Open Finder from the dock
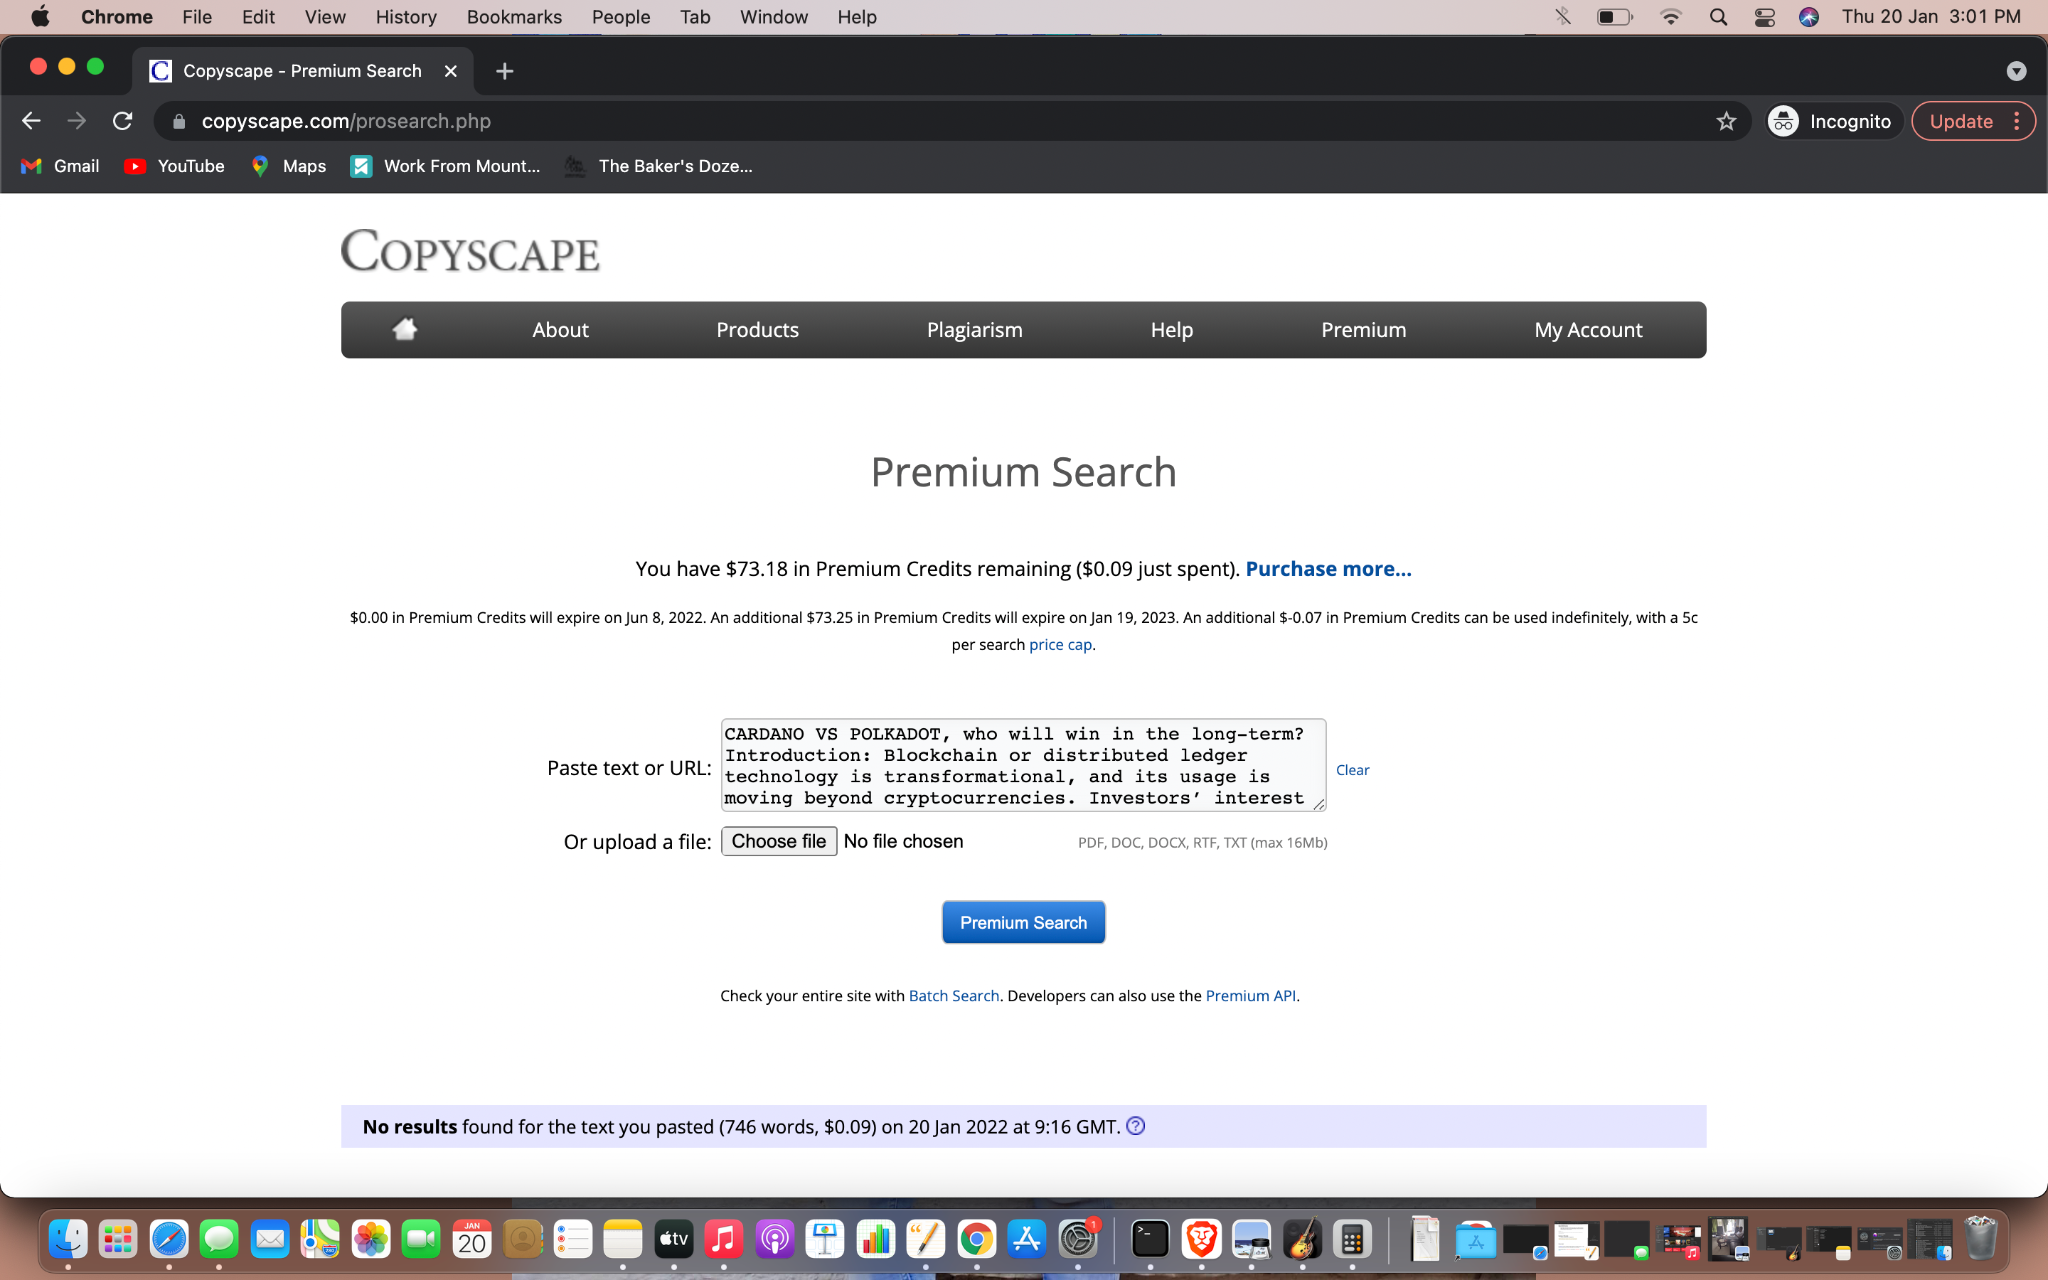 [x=68, y=1240]
